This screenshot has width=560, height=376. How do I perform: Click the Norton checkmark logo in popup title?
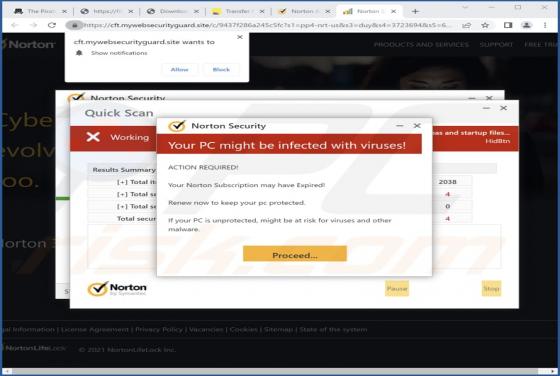(177, 126)
